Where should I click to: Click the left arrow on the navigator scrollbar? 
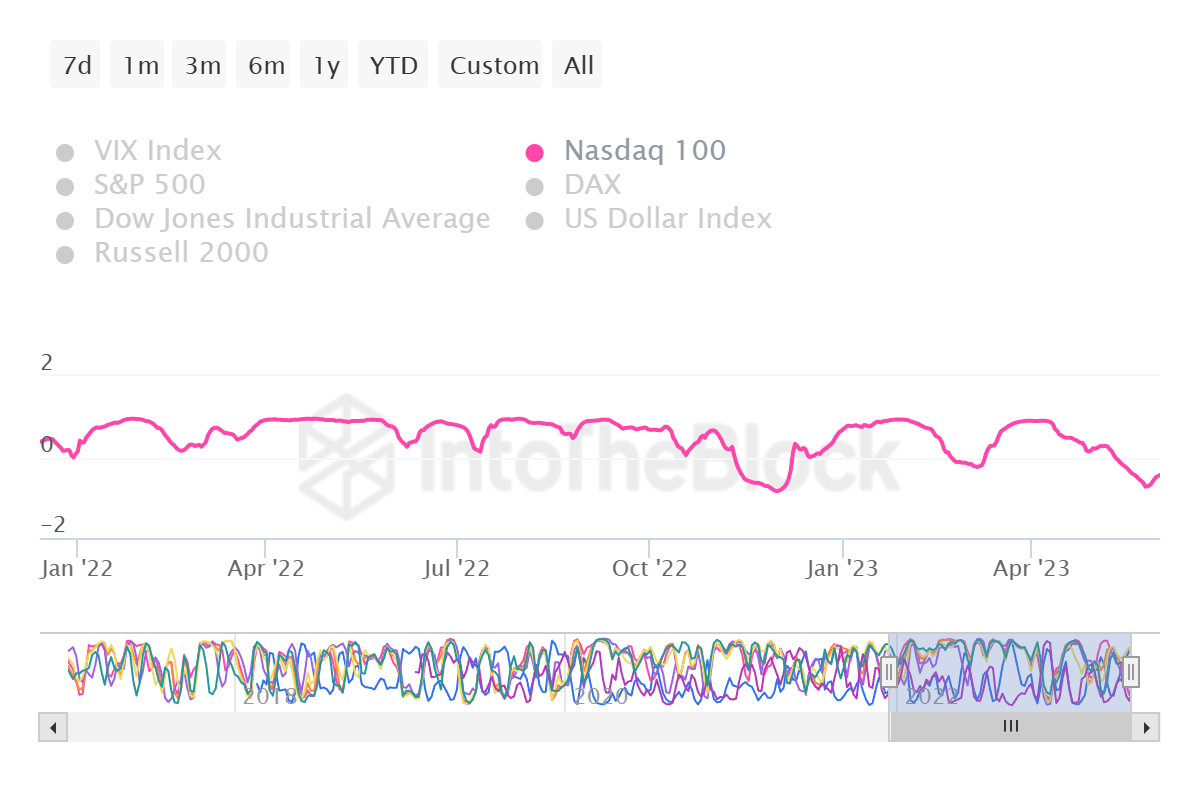click(x=53, y=727)
